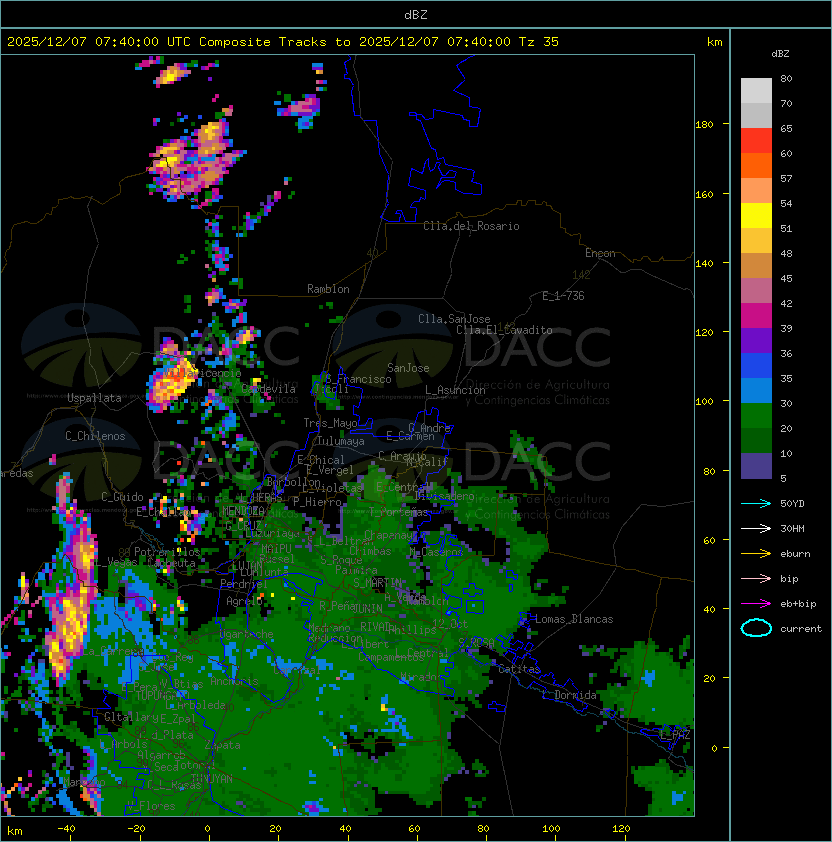The image size is (832, 842).
Task: Click the light gray 70-80 dBZ band
Action: [x=756, y=91]
